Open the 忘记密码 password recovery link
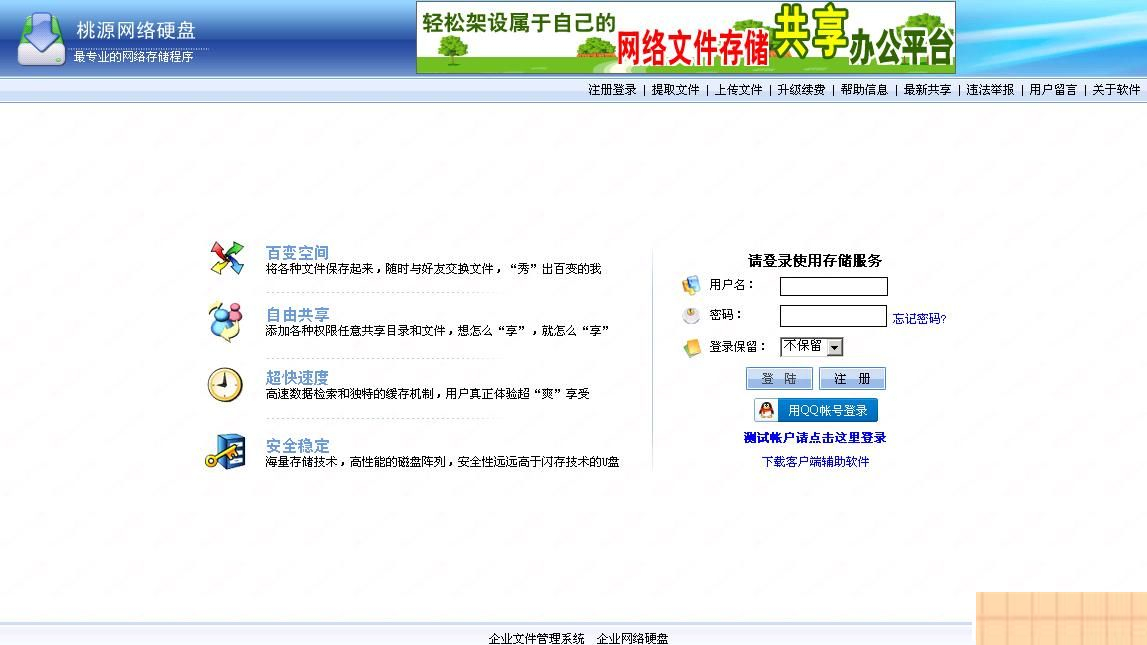The height and width of the screenshot is (645, 1147). (918, 317)
